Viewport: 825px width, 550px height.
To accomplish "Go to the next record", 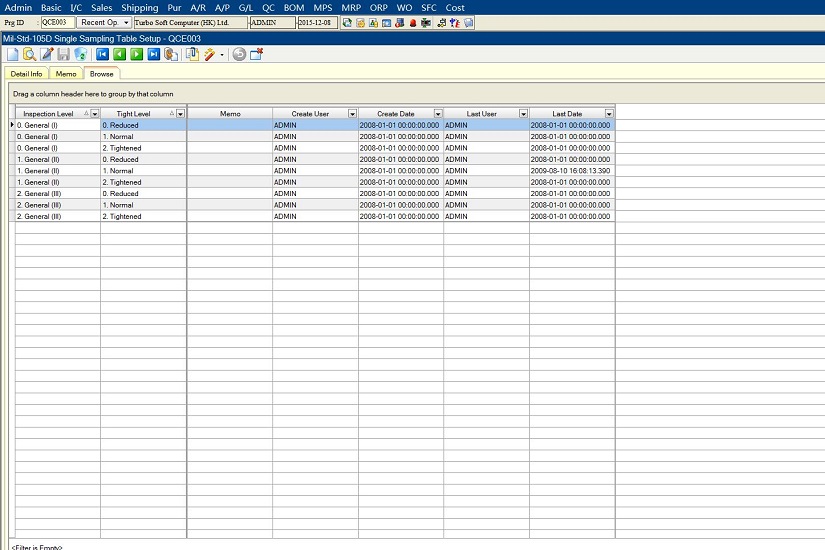I will pos(137,54).
